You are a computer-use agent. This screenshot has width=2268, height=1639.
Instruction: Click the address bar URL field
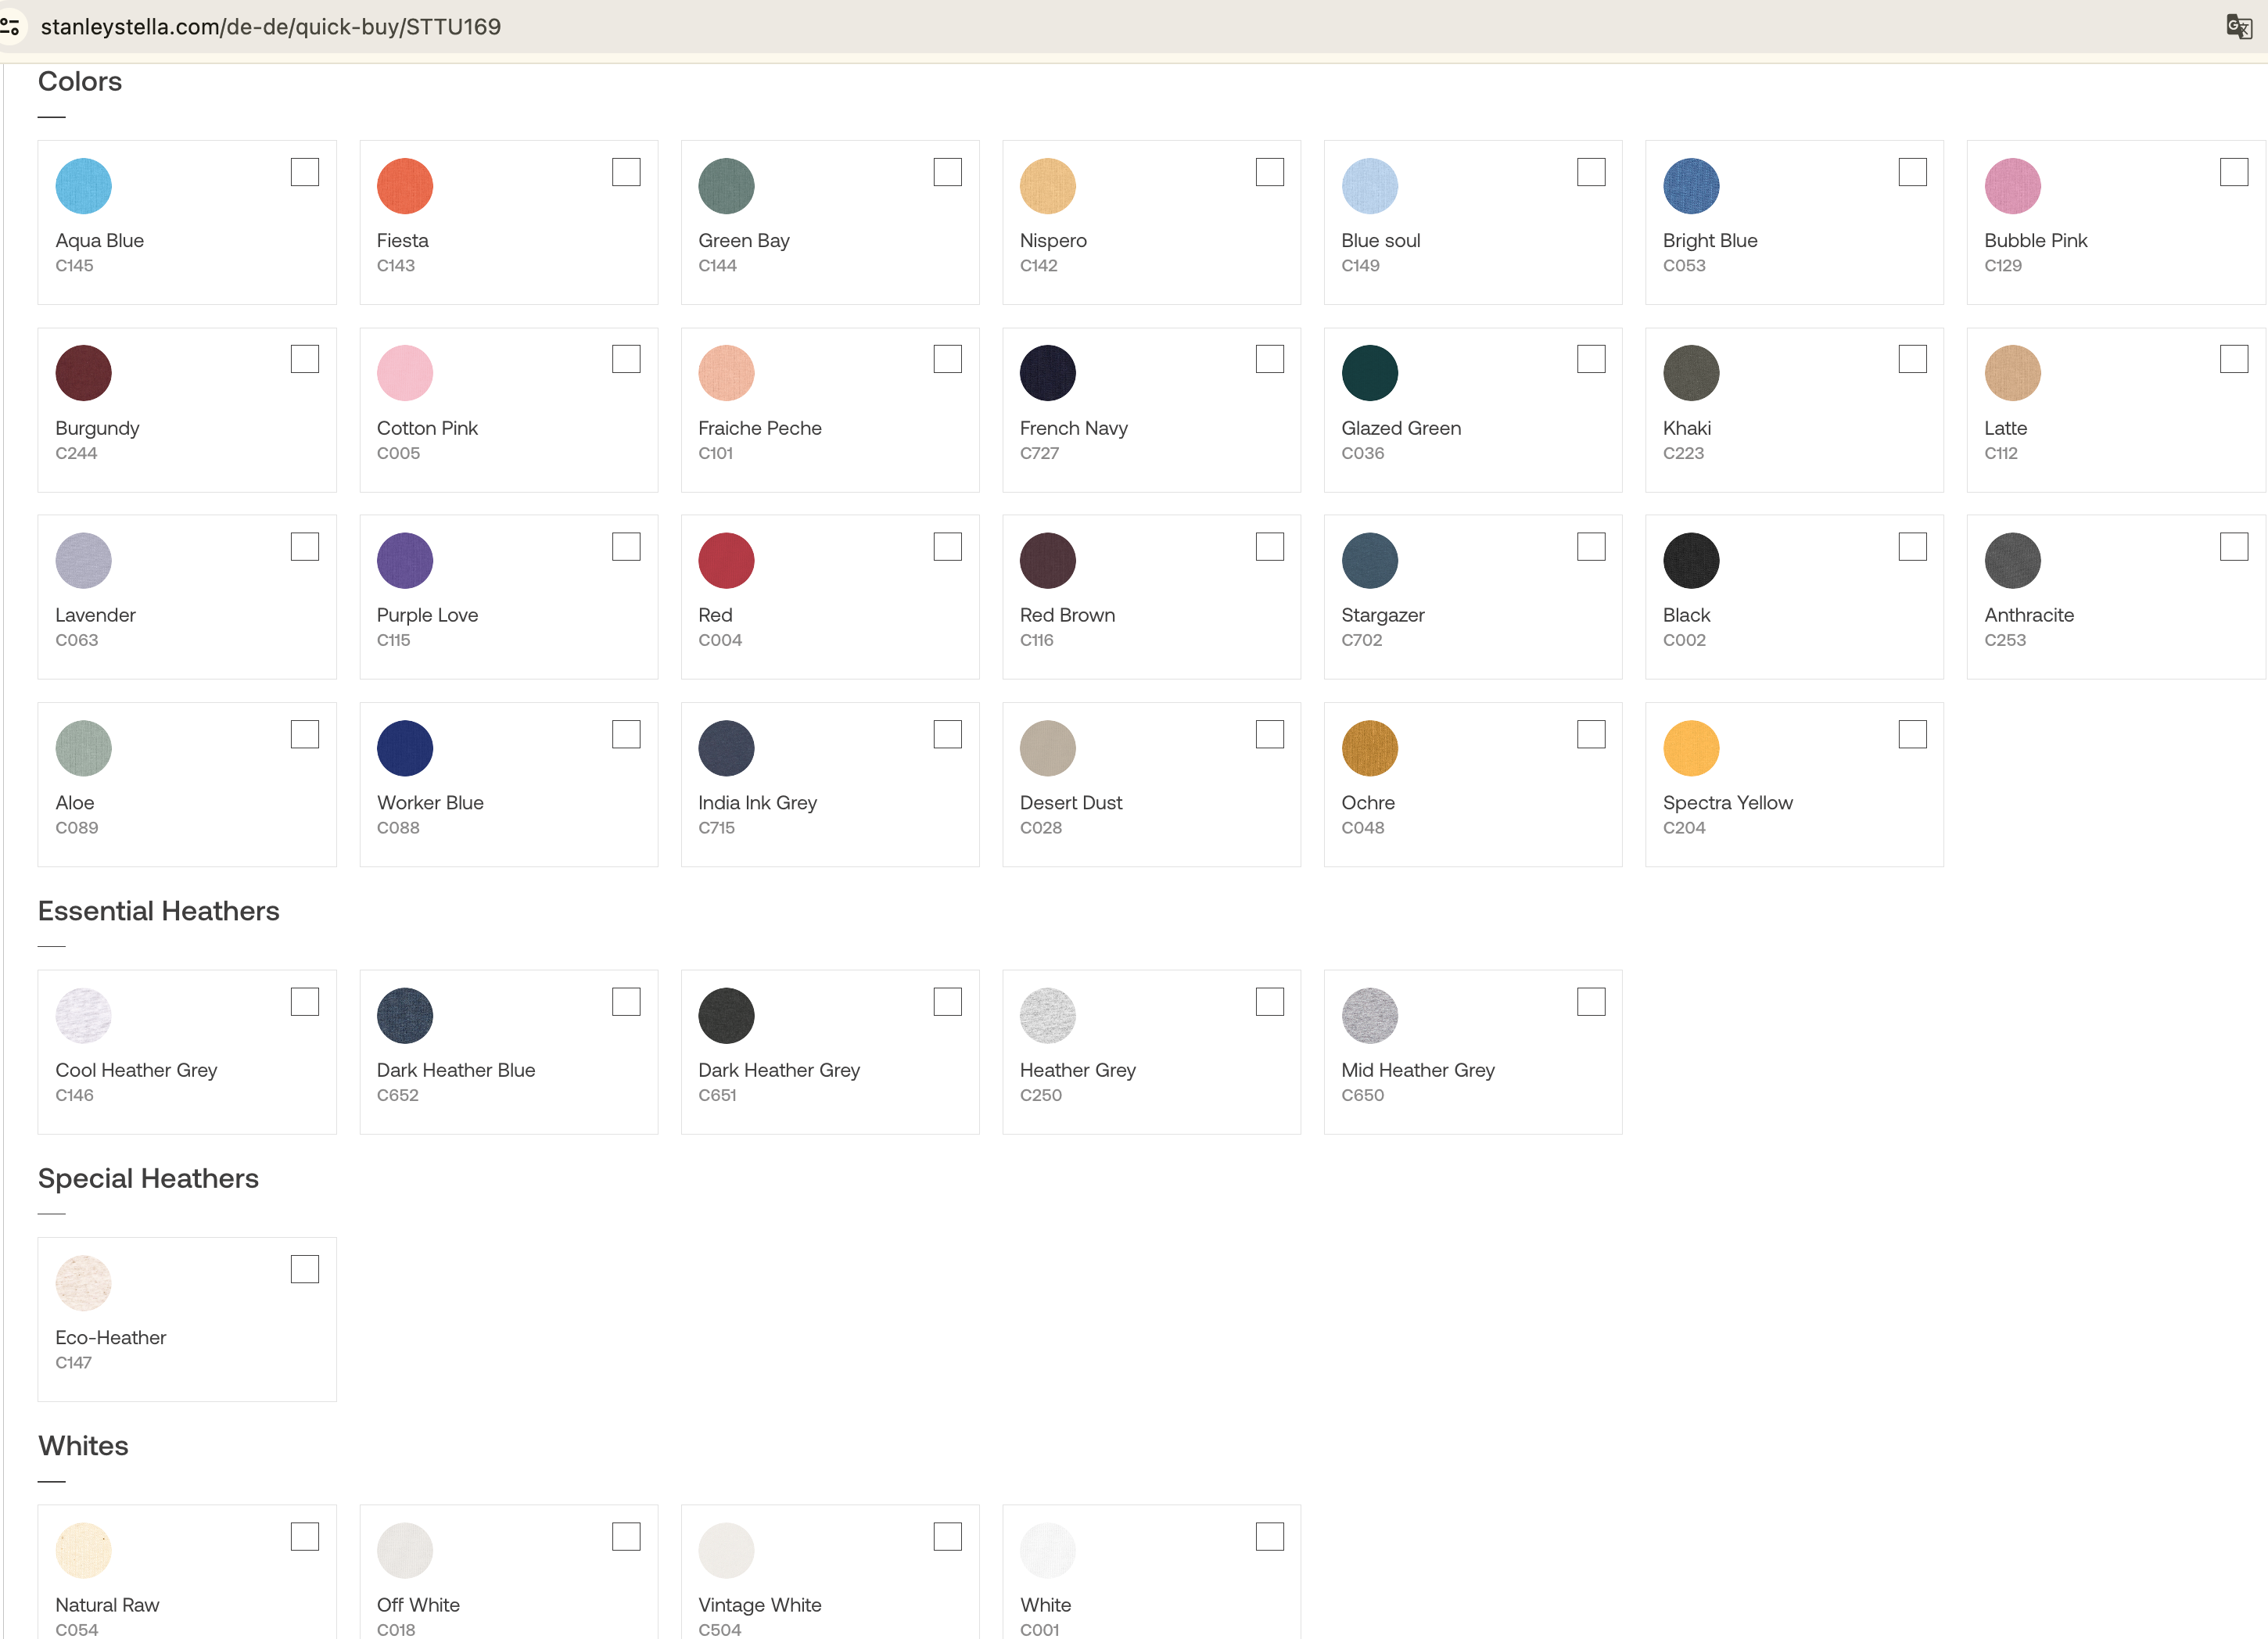click(270, 27)
